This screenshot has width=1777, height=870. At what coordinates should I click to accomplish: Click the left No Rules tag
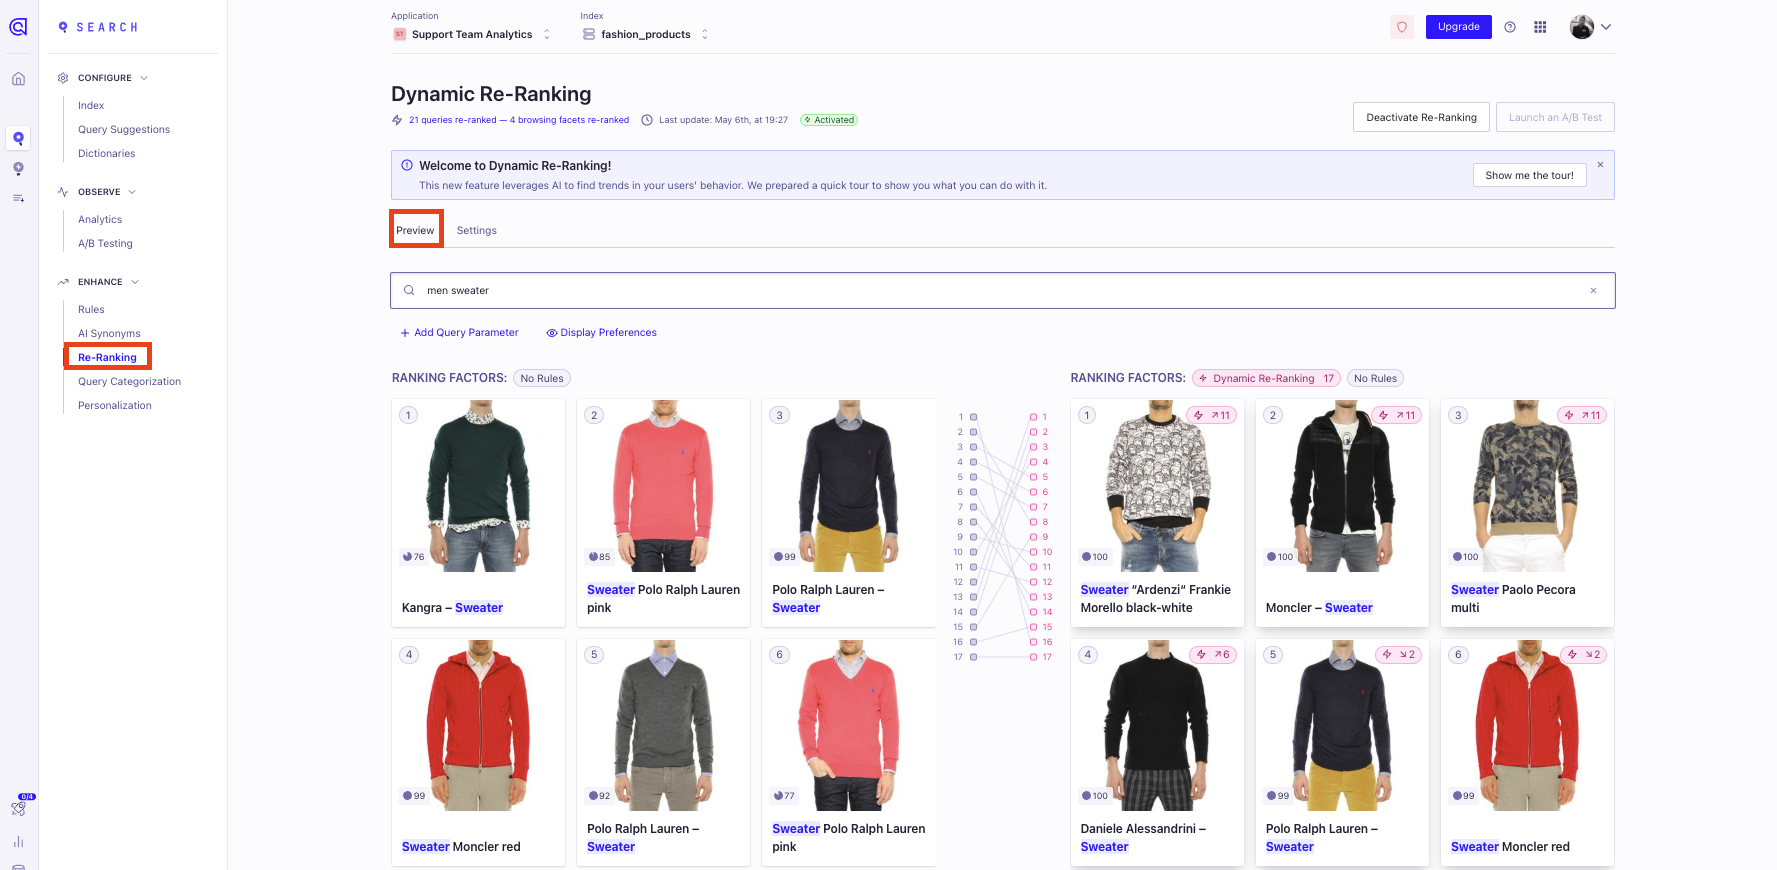(542, 378)
